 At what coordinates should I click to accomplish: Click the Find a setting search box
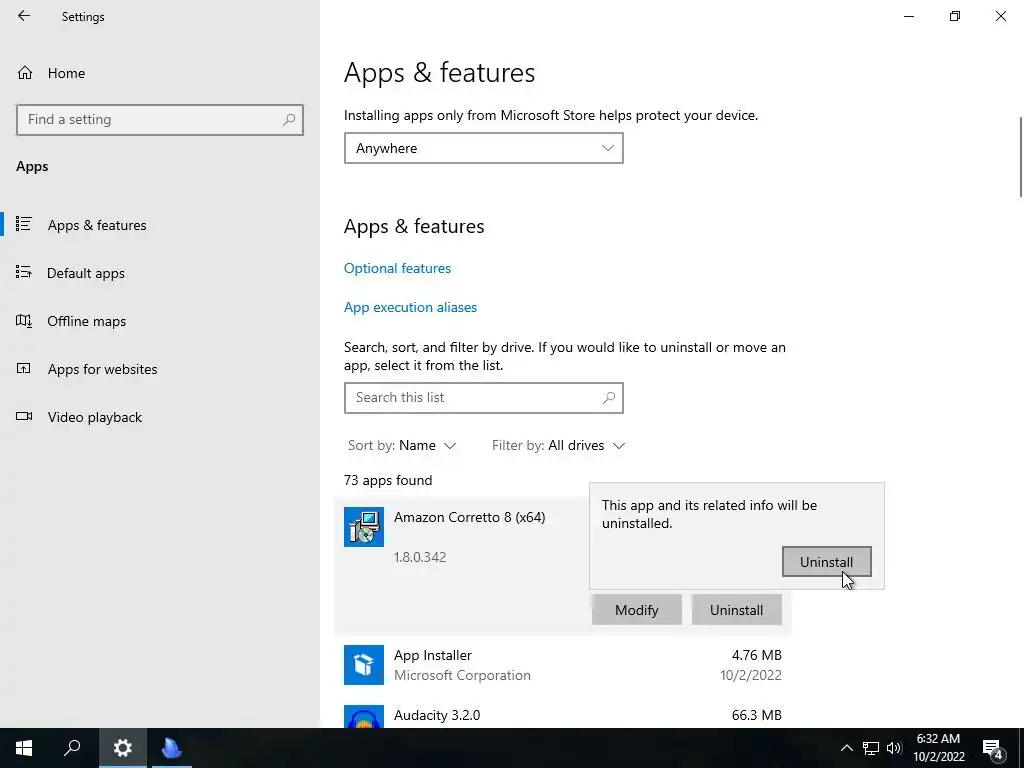(160, 120)
